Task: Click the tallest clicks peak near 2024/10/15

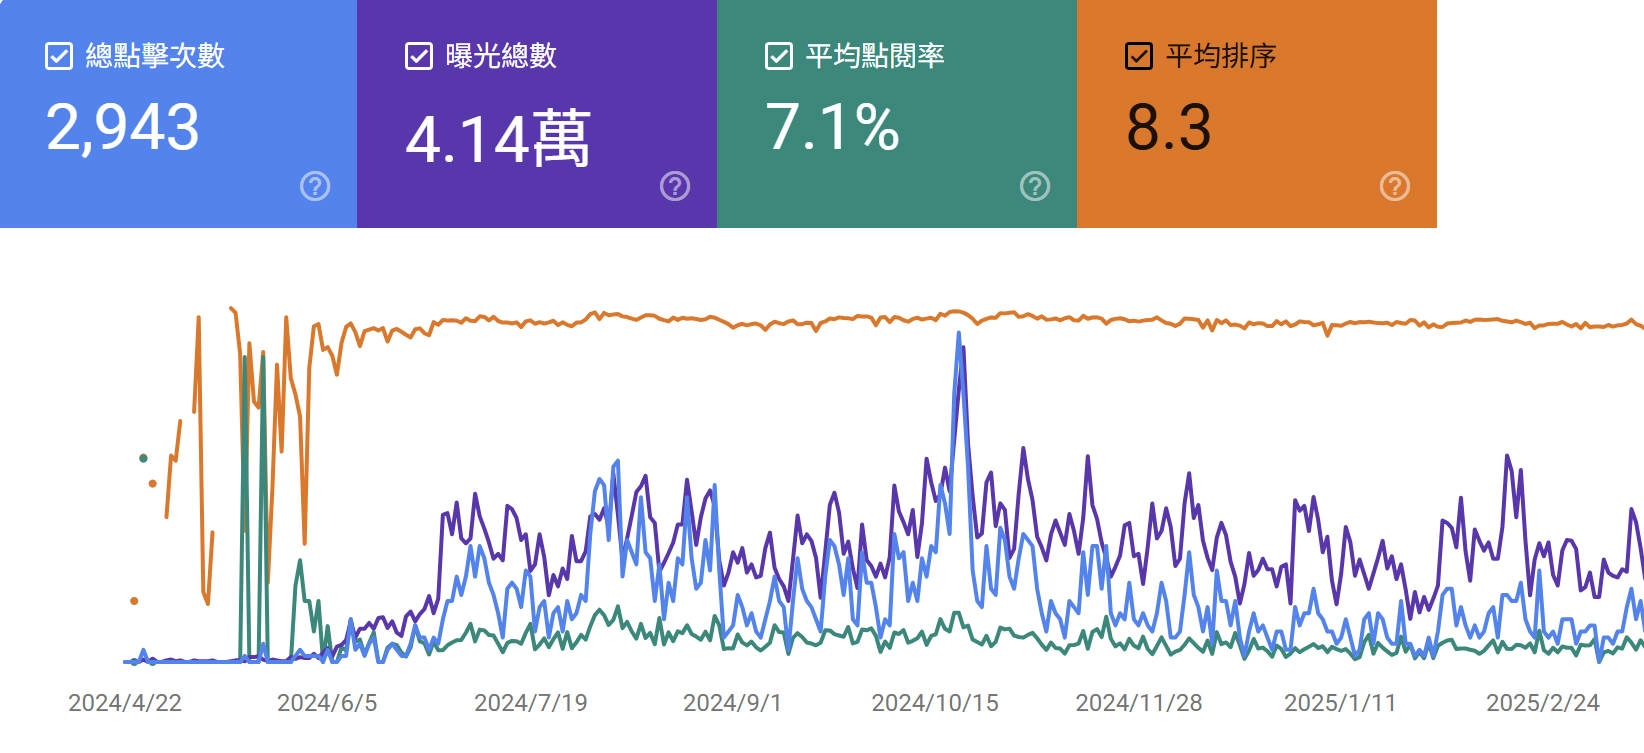Action: coord(959,335)
